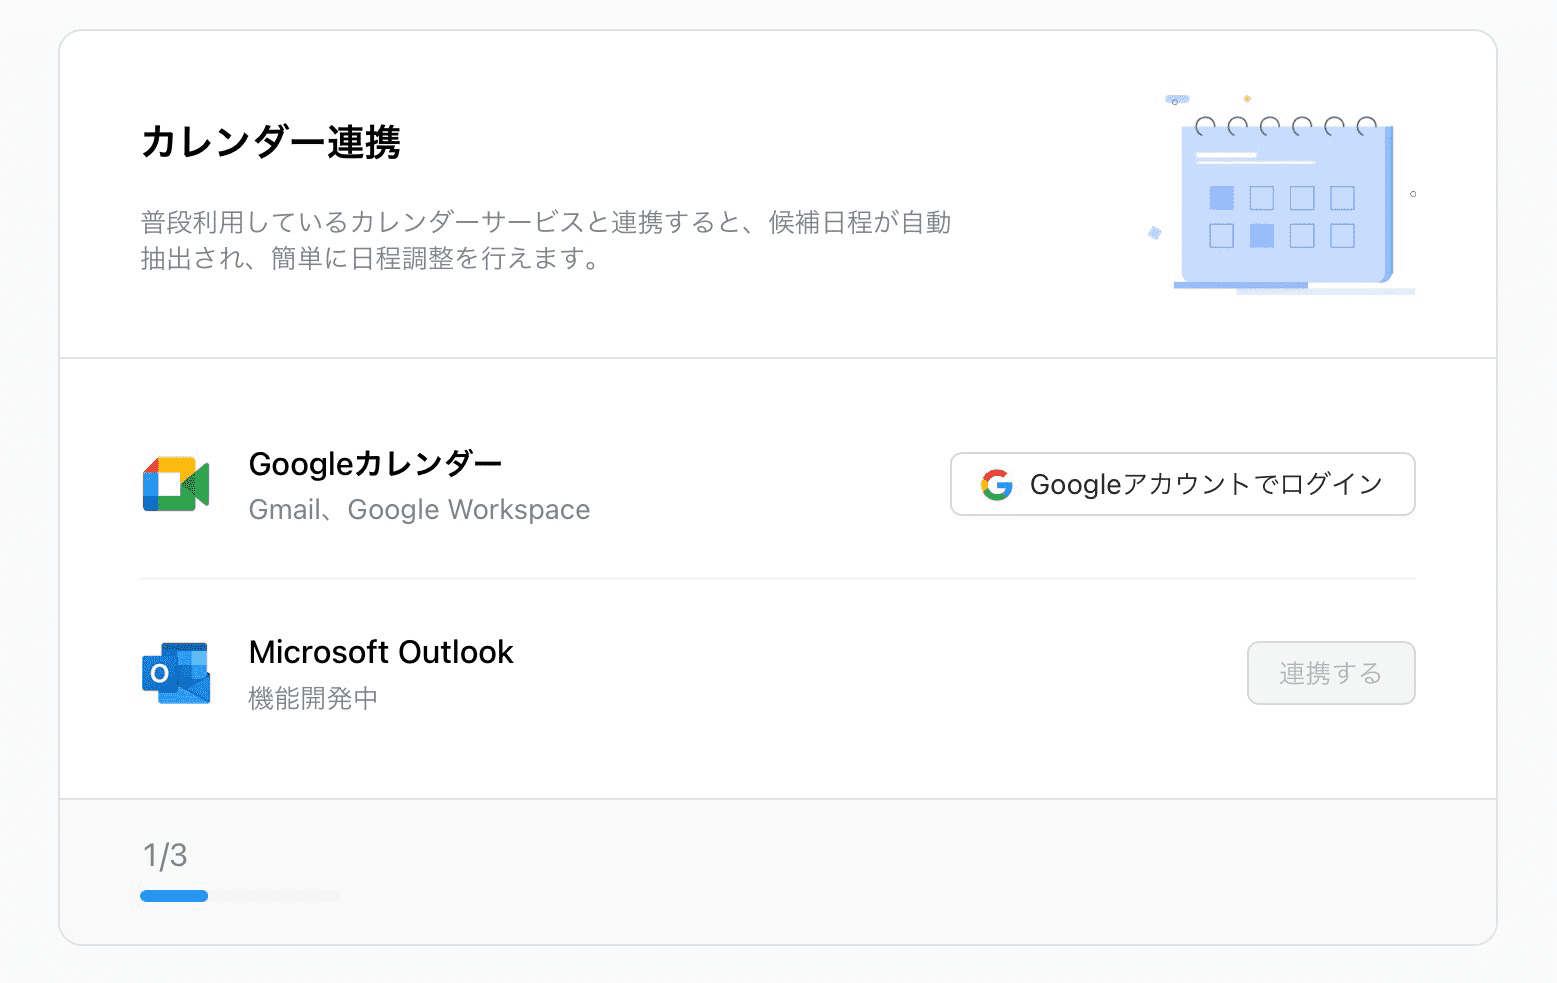This screenshot has height=983, width=1557.
Task: Click the 1/3 step indicator
Action: tap(165, 855)
